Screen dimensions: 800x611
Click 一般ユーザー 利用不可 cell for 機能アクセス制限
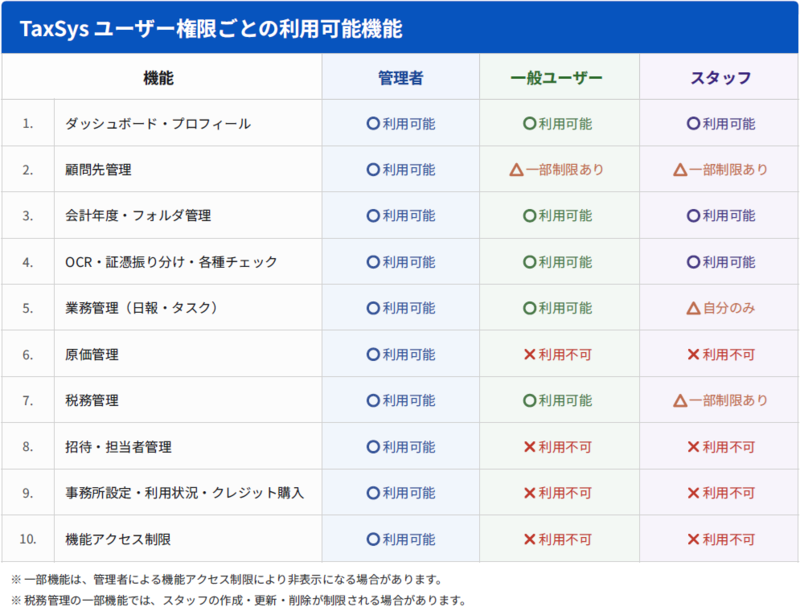(x=558, y=540)
